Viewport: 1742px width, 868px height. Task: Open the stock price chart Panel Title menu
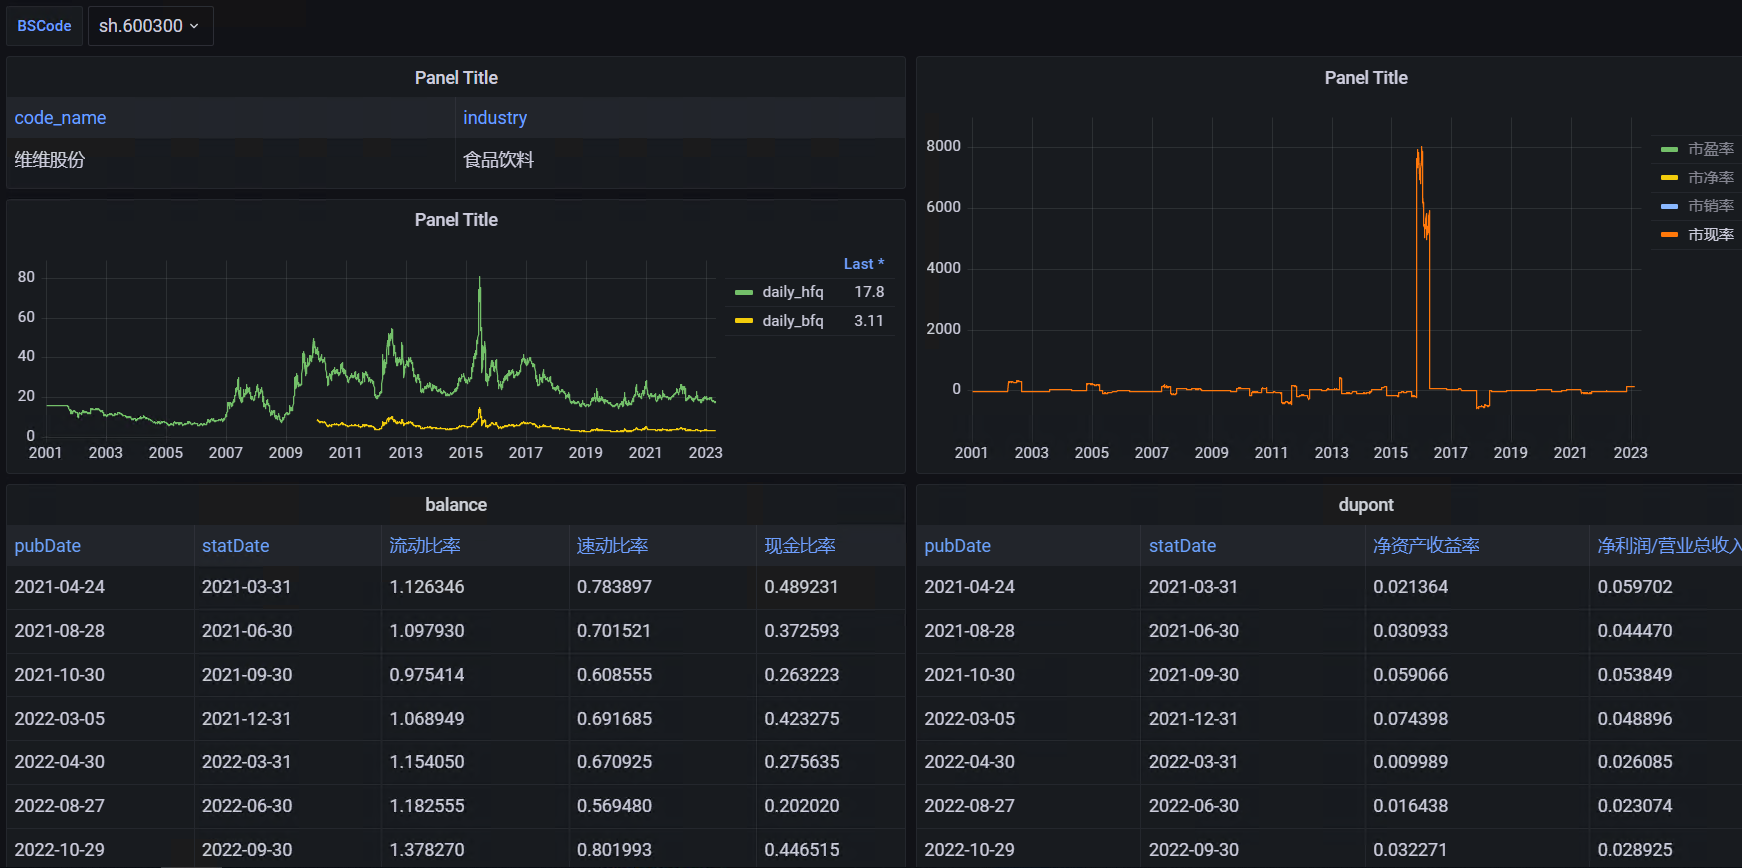pyautogui.click(x=456, y=220)
